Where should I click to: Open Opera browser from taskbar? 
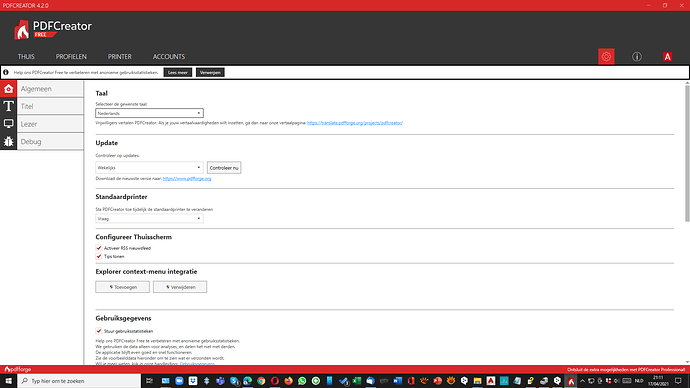[x=275, y=381]
